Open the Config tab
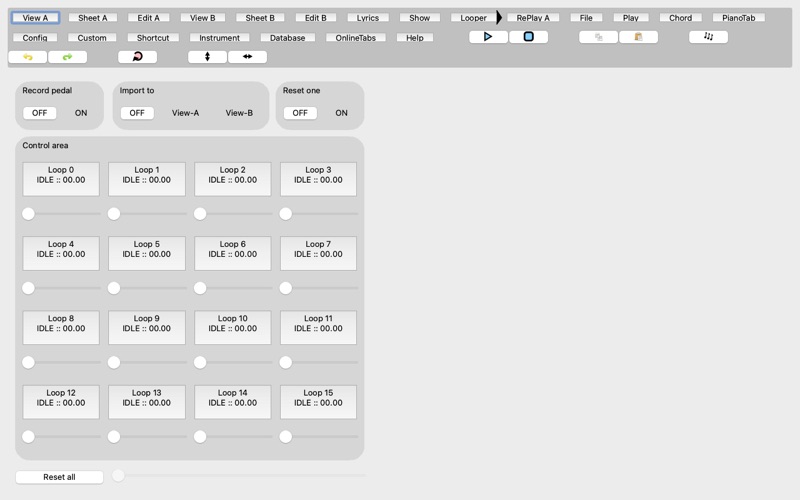Image resolution: width=800 pixels, height=500 pixels. tap(35, 38)
